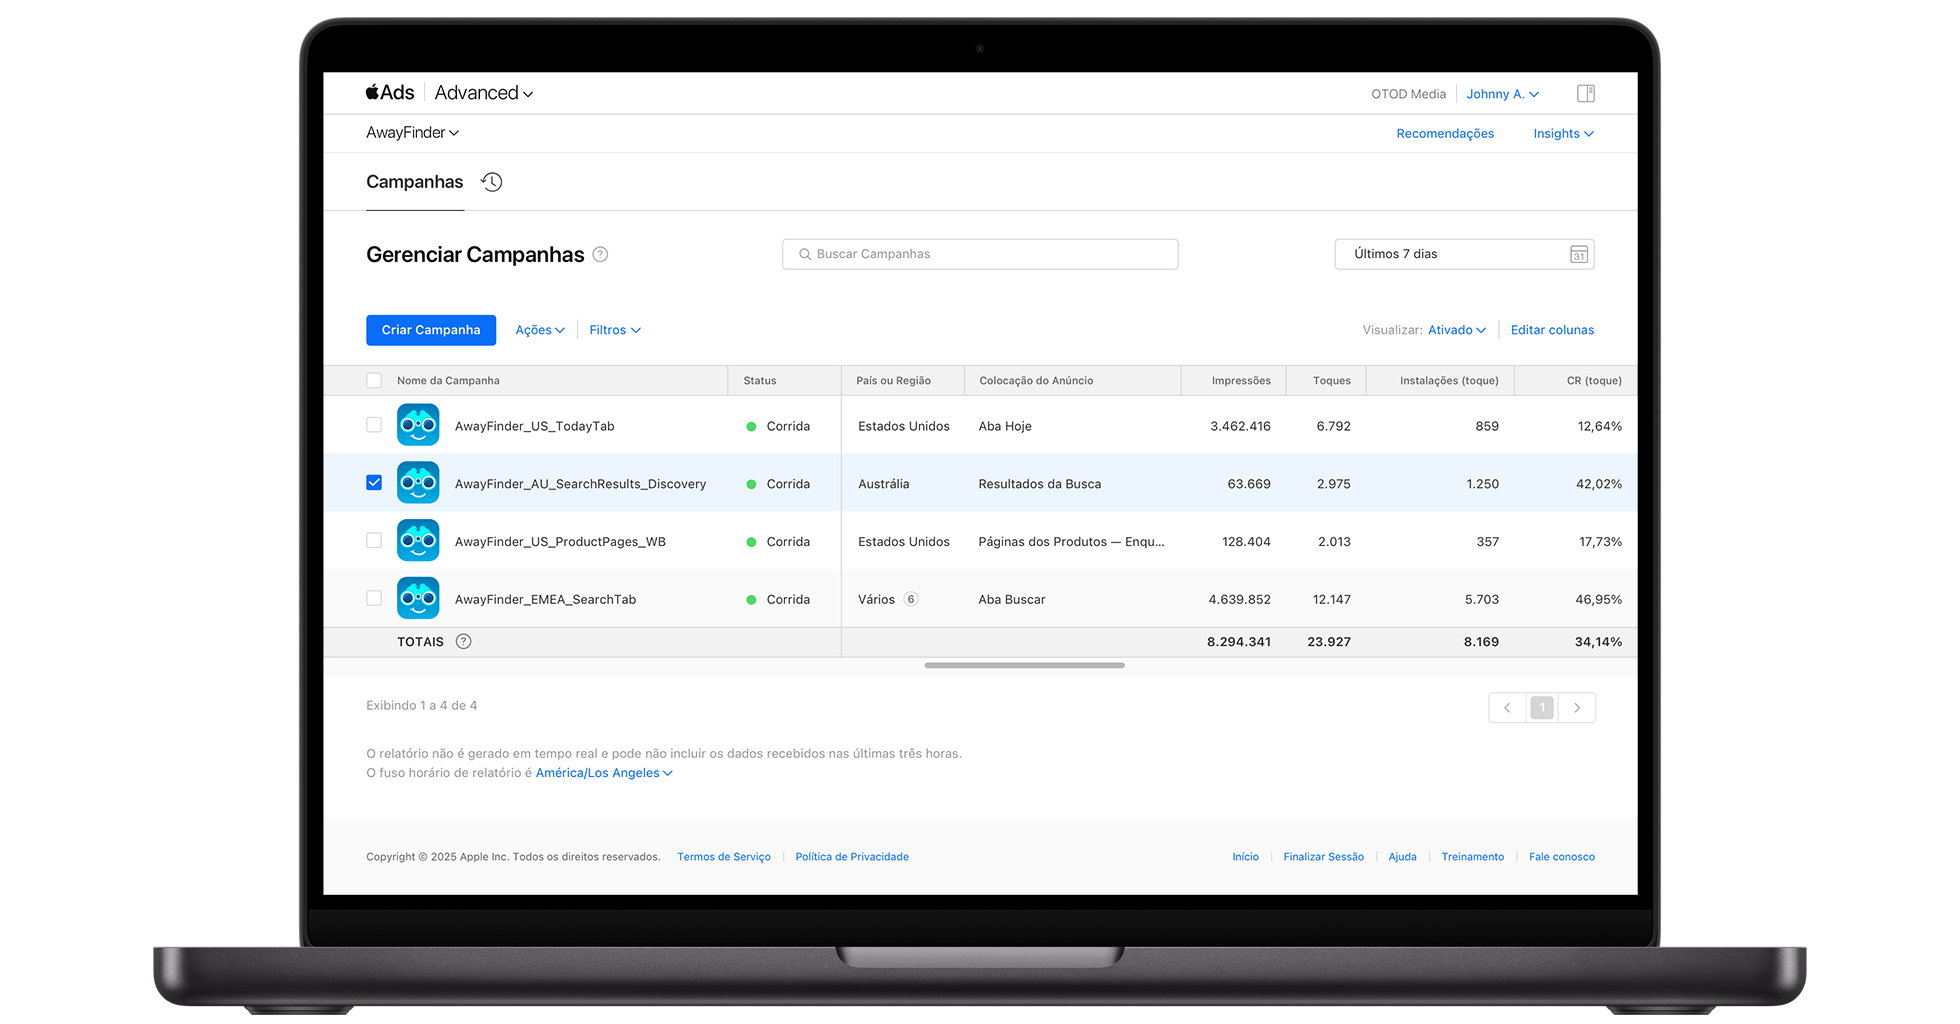The height and width of the screenshot is (1024, 1960).
Task: Open campaign AwayFinder_AU_SearchResults_Discovery name
Action: point(580,484)
